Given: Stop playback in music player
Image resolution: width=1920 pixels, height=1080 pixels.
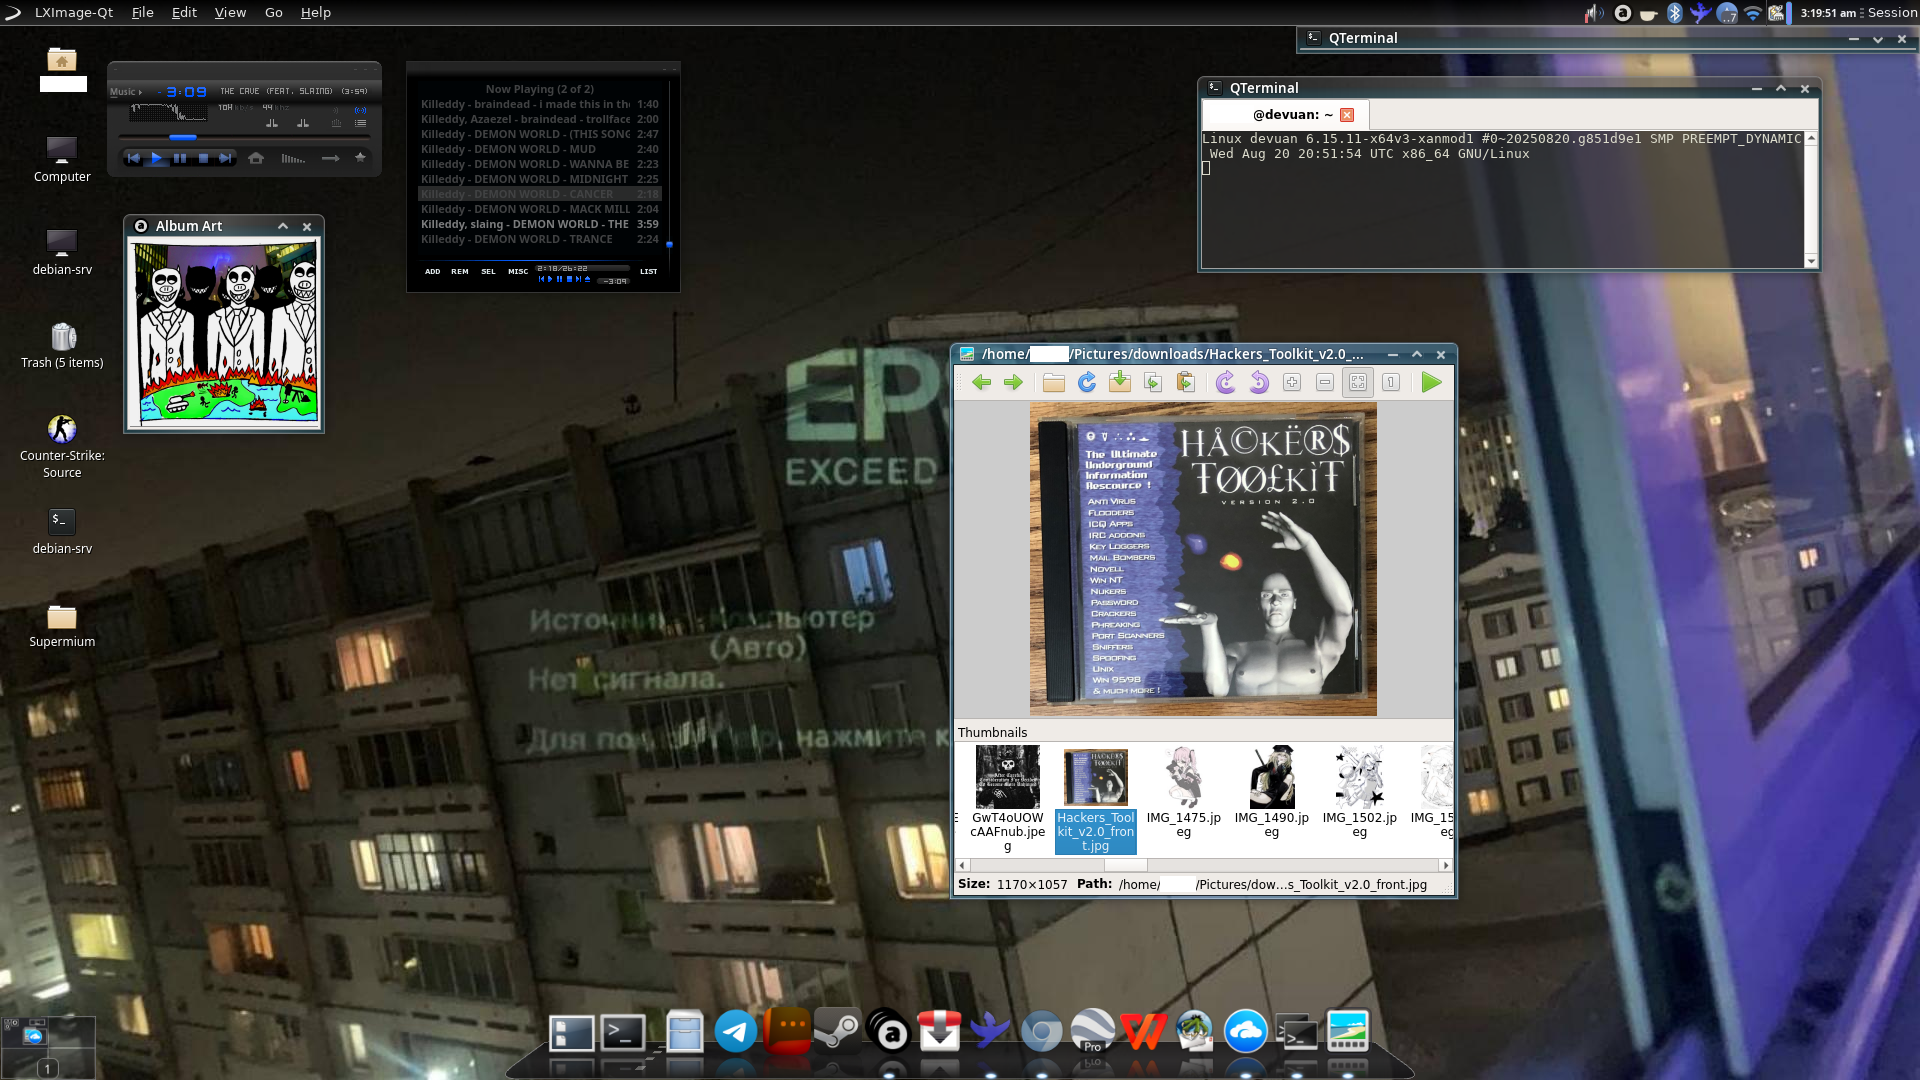Looking at the screenshot, I should [x=203, y=158].
